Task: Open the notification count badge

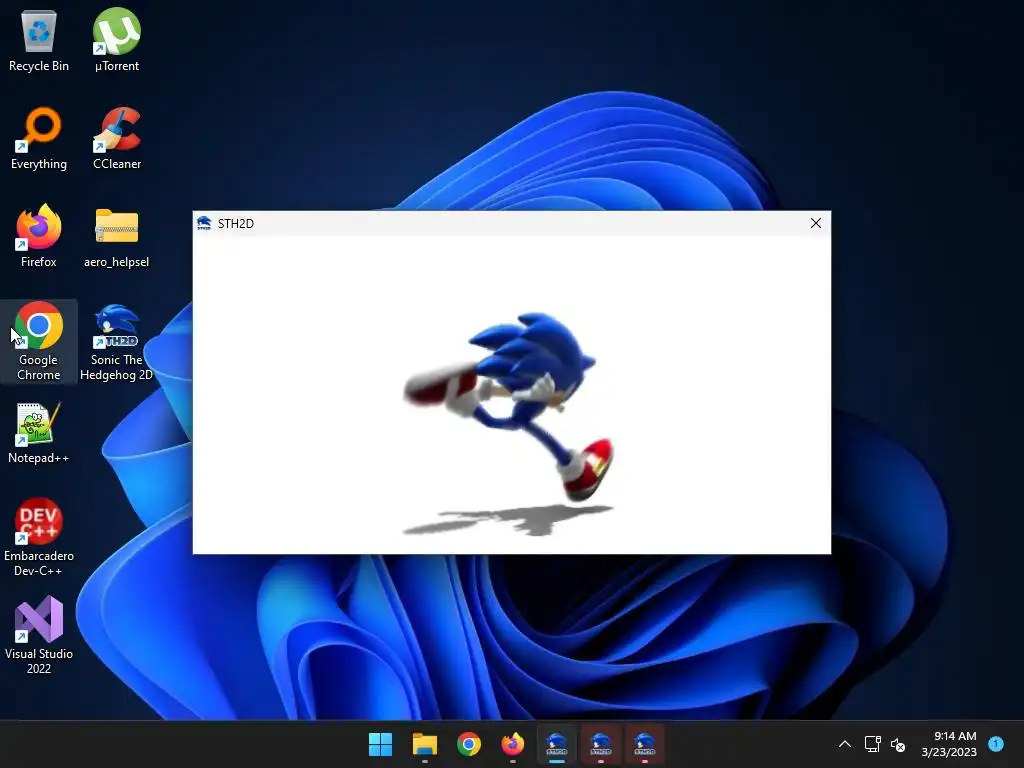Action: pos(996,744)
